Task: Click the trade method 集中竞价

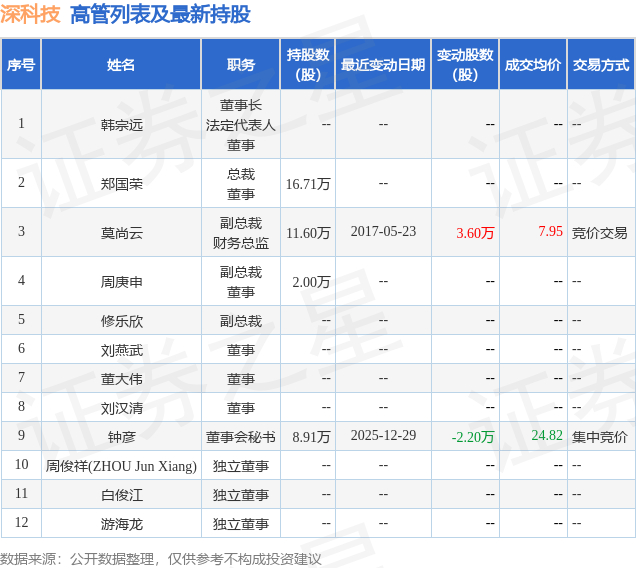Action: [x=599, y=437]
